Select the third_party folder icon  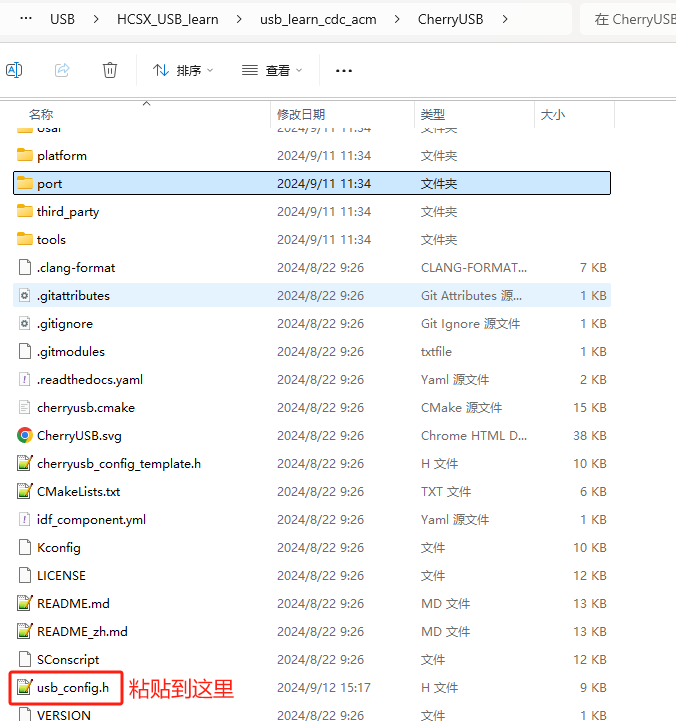pyautogui.click(x=25, y=212)
